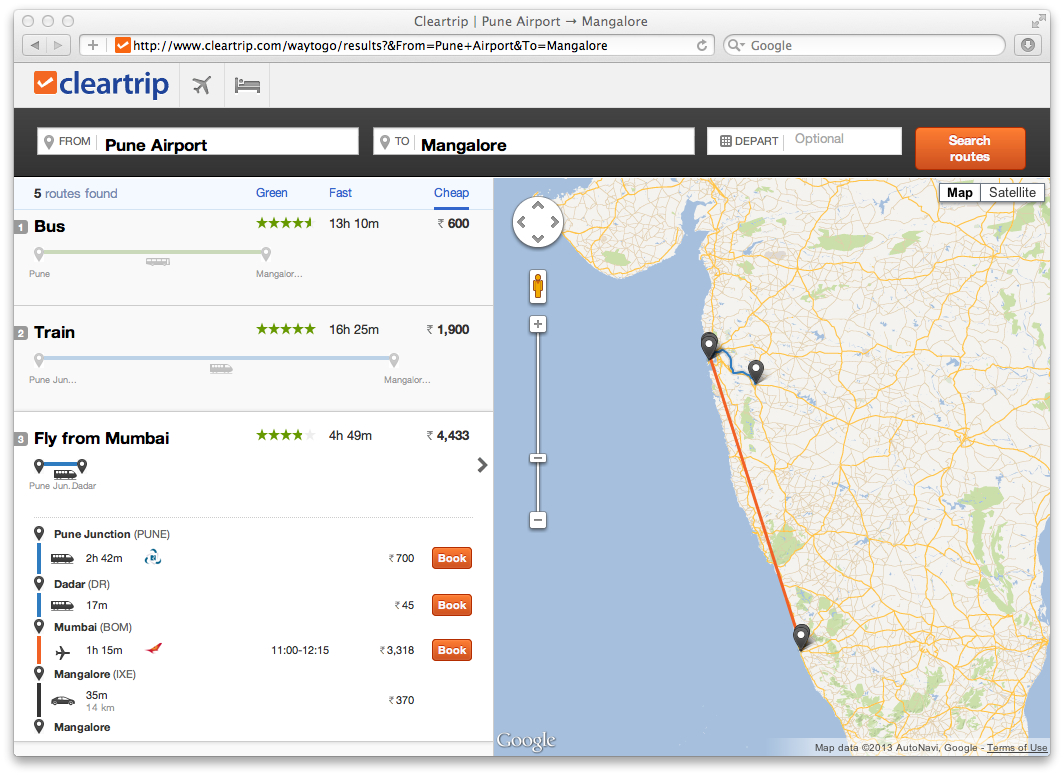
Task: Click the Pune map pin
Action: [755, 371]
